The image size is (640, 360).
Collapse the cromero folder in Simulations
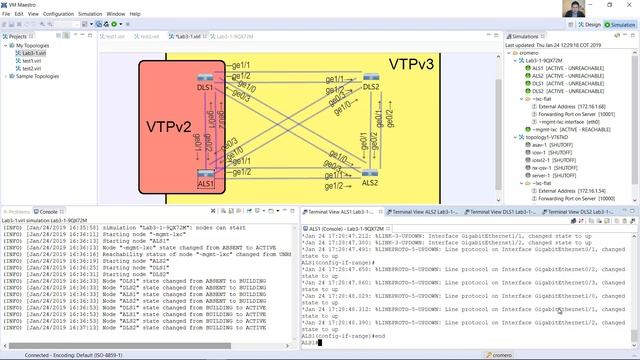point(509,53)
